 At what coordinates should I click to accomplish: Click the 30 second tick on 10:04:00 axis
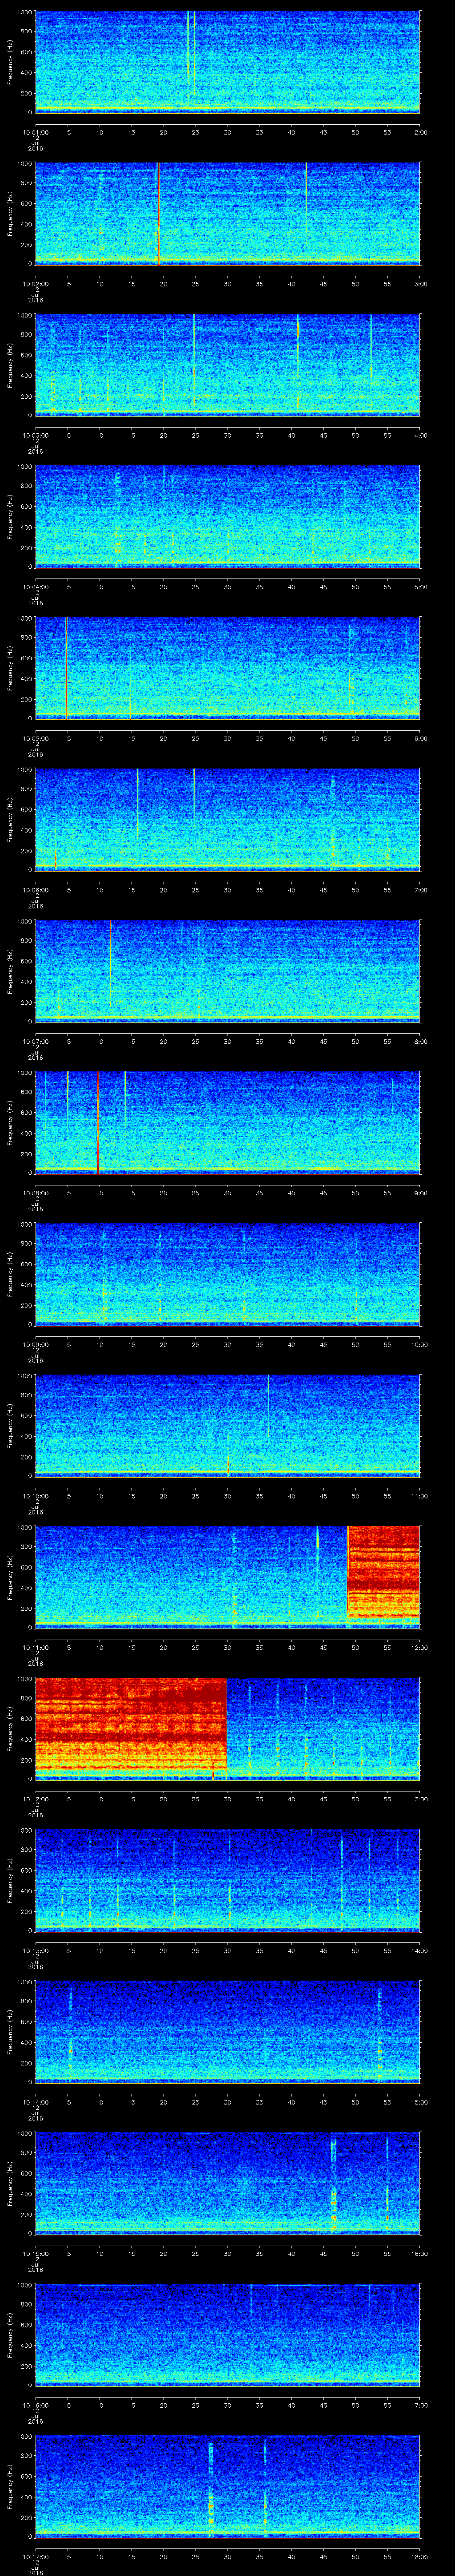(x=227, y=586)
